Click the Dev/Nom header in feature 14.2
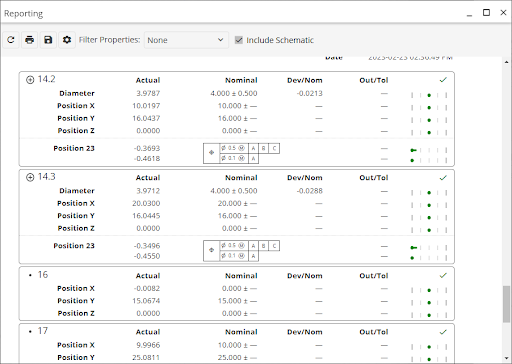This screenshot has width=512, height=364. [305, 80]
